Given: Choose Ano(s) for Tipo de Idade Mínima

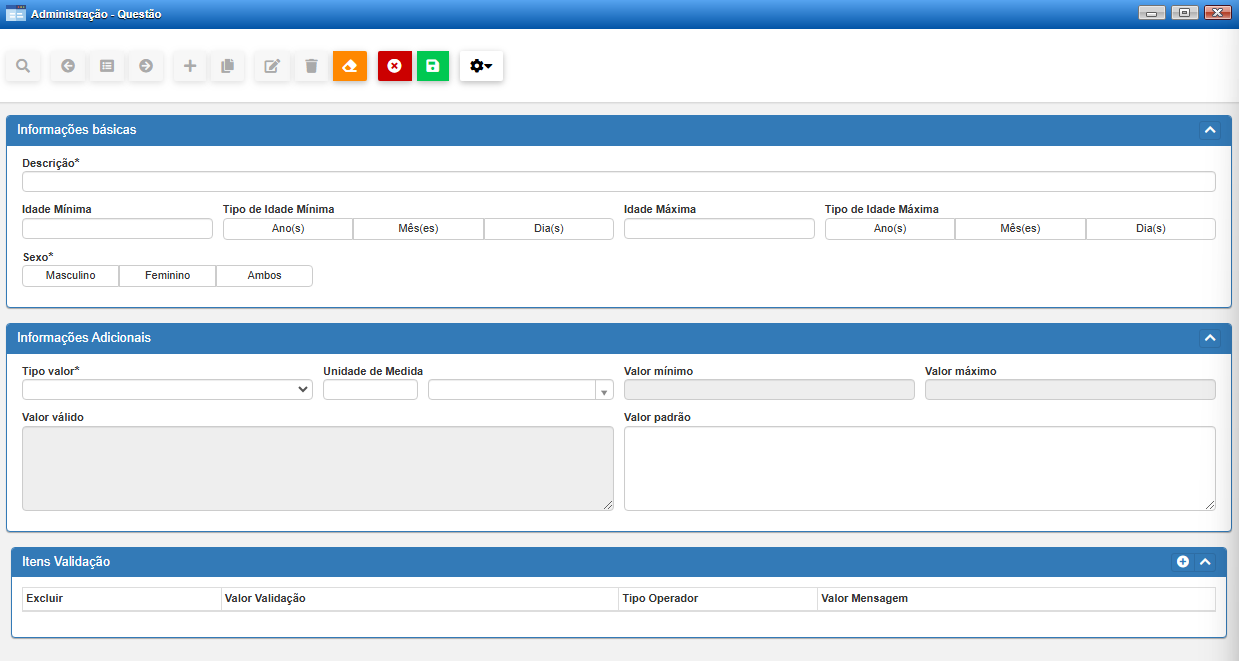Looking at the screenshot, I should pyautogui.click(x=288, y=229).
